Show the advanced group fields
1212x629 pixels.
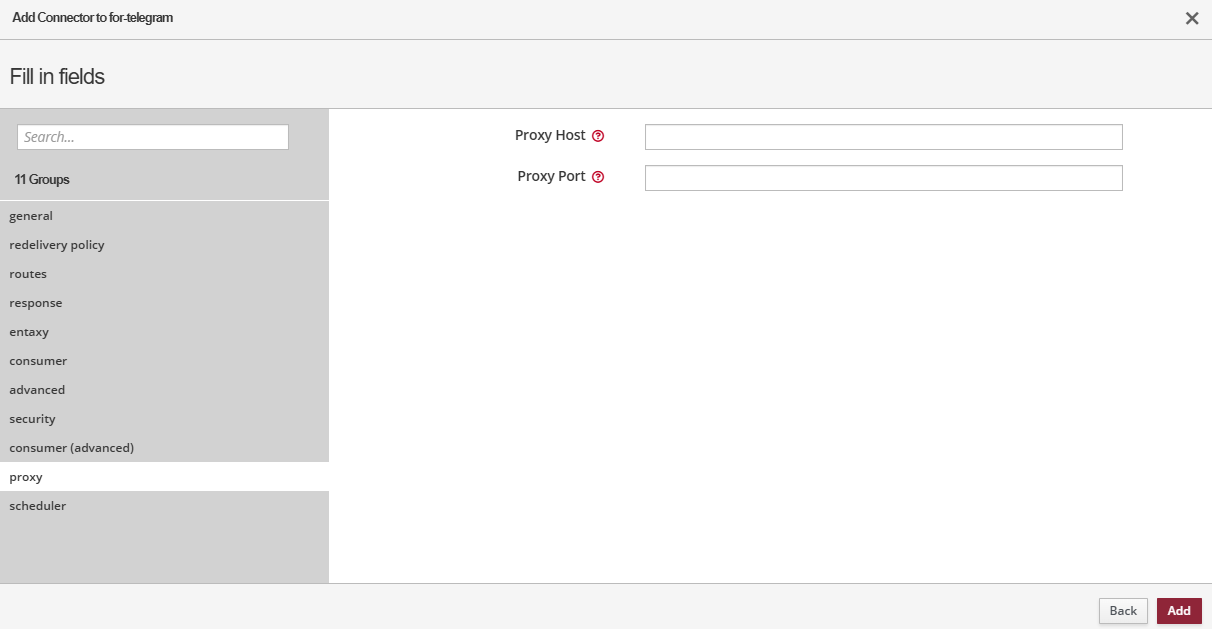pyautogui.click(x=37, y=390)
